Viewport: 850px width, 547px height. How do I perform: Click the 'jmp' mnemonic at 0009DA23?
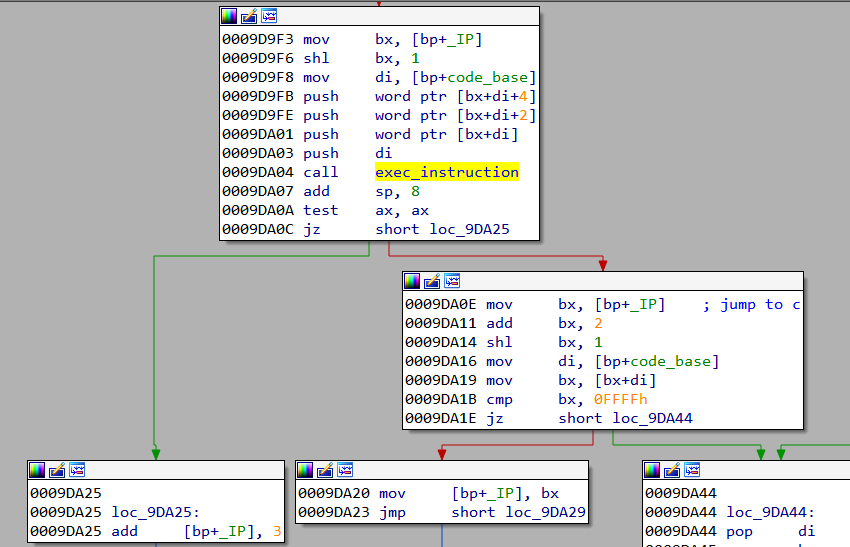coord(392,512)
